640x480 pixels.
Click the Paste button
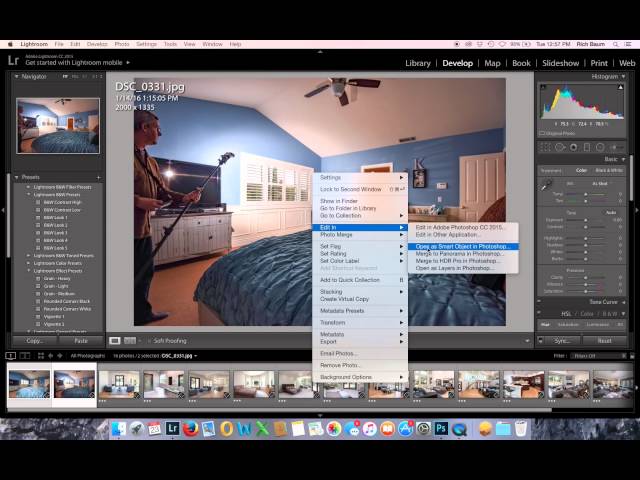(81, 340)
